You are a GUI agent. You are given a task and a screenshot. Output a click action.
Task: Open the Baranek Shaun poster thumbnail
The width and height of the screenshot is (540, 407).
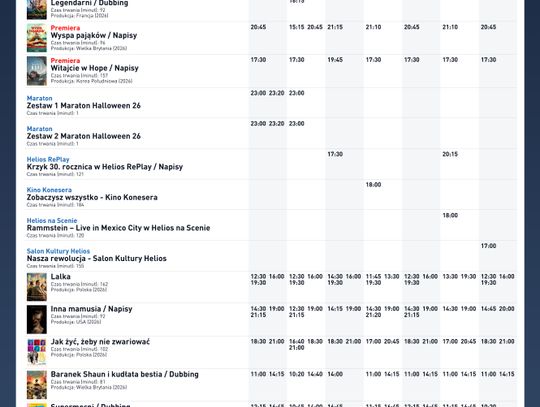[37, 385]
